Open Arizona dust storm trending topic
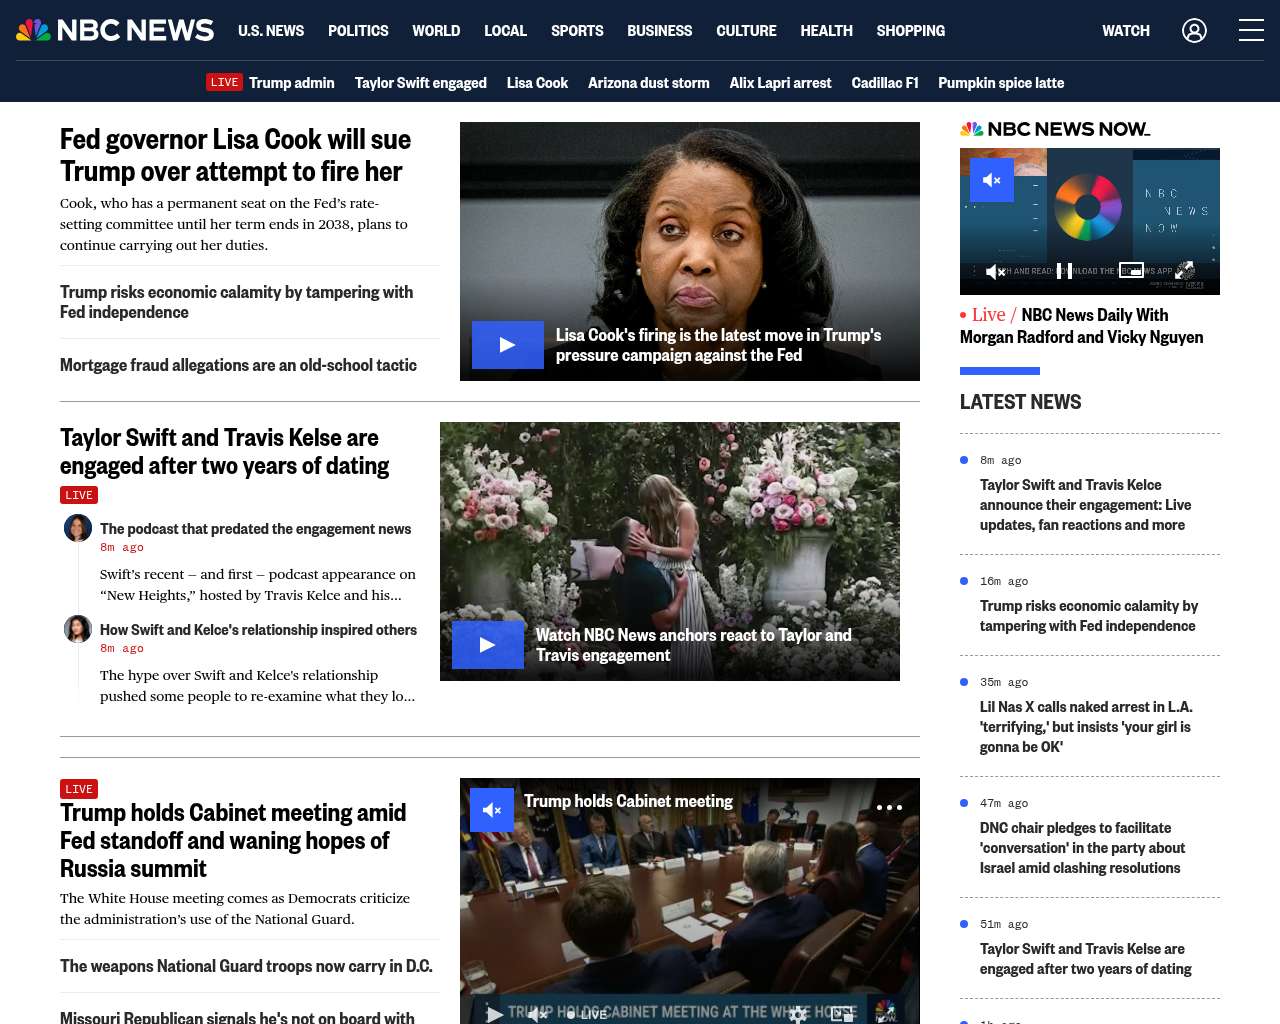The image size is (1280, 1024). point(648,83)
